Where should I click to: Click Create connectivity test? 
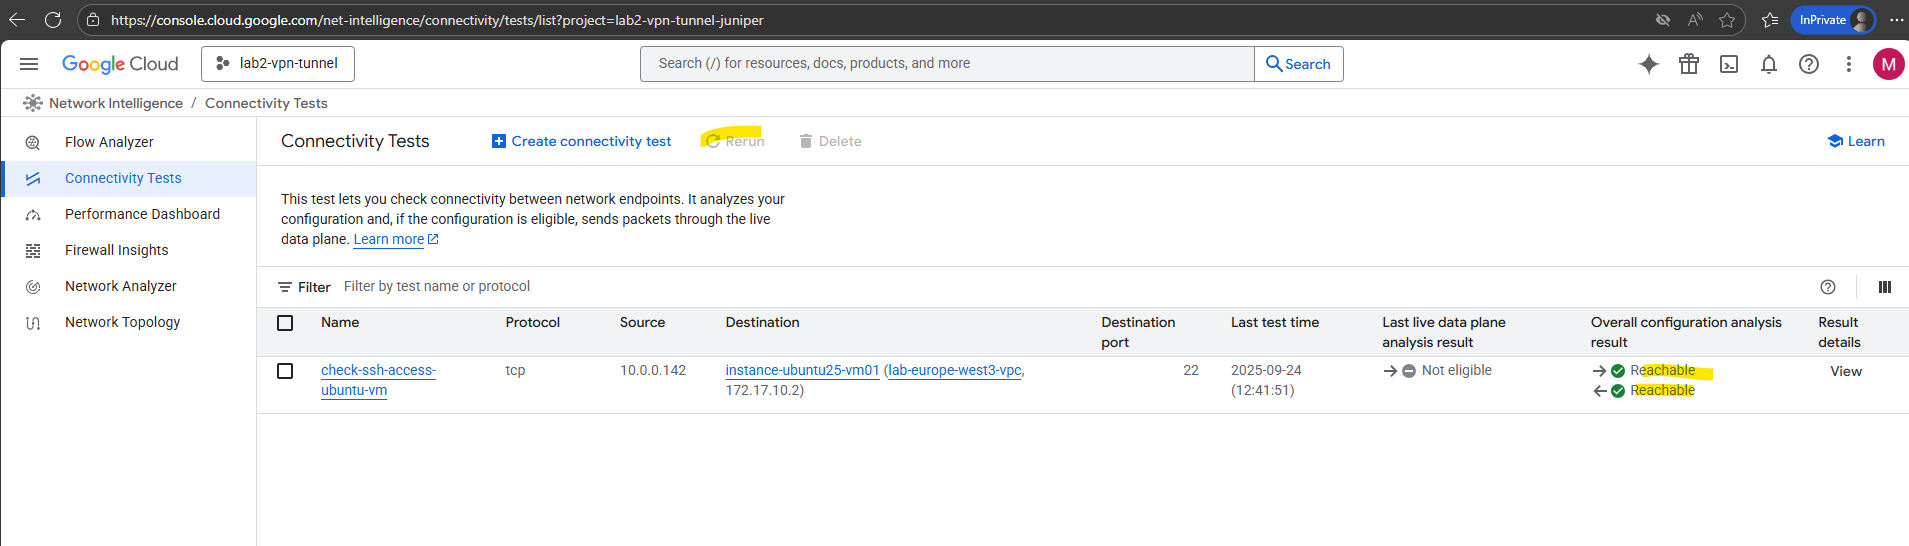pyautogui.click(x=581, y=141)
